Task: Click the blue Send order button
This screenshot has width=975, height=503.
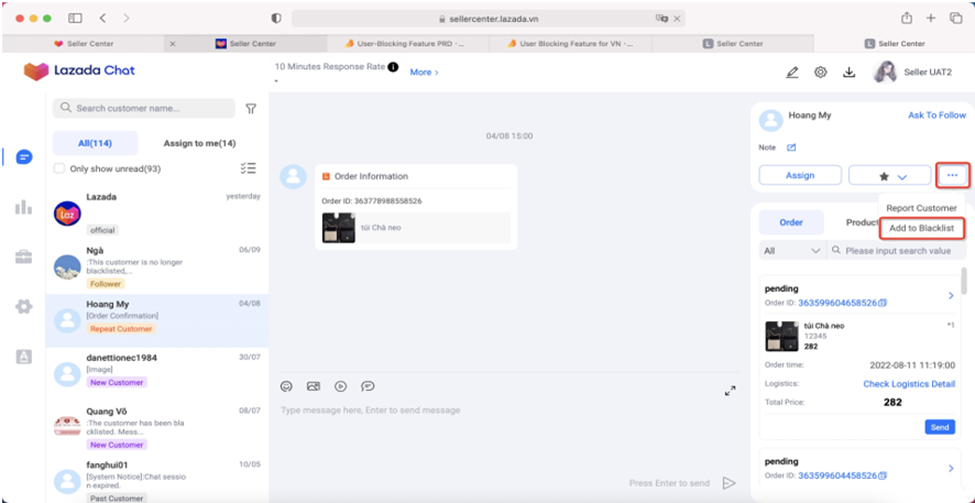Action: coord(940,427)
